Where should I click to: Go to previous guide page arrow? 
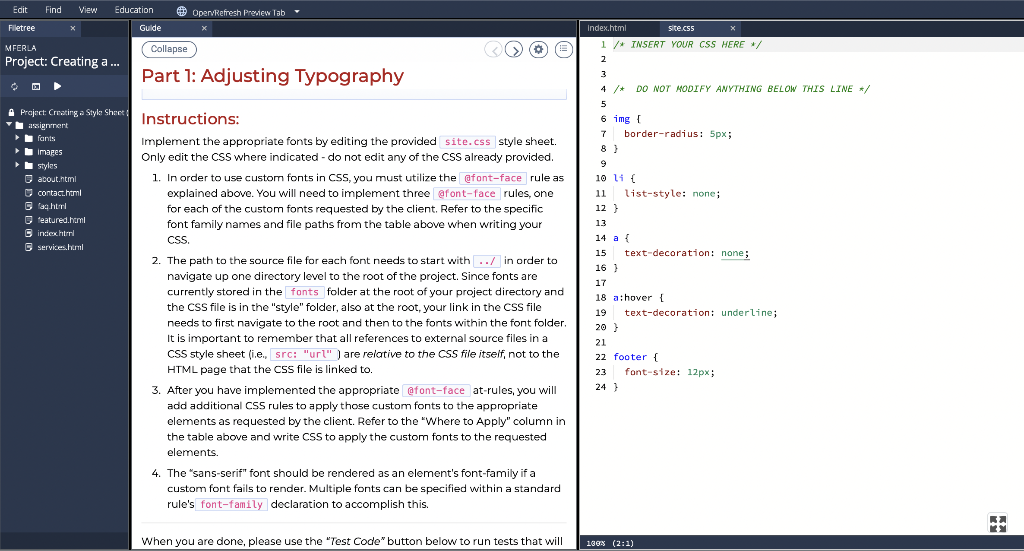(493, 49)
